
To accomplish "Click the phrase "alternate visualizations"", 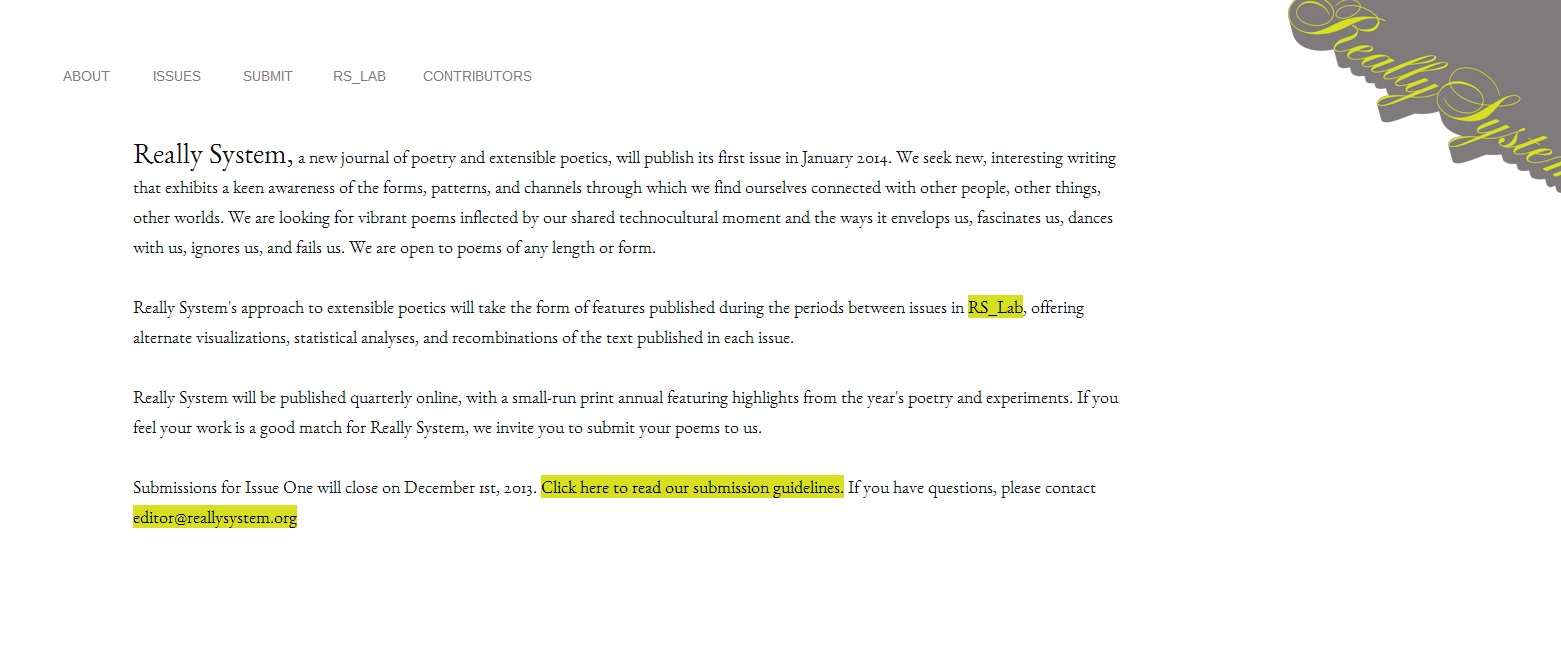I will click(x=211, y=338).
